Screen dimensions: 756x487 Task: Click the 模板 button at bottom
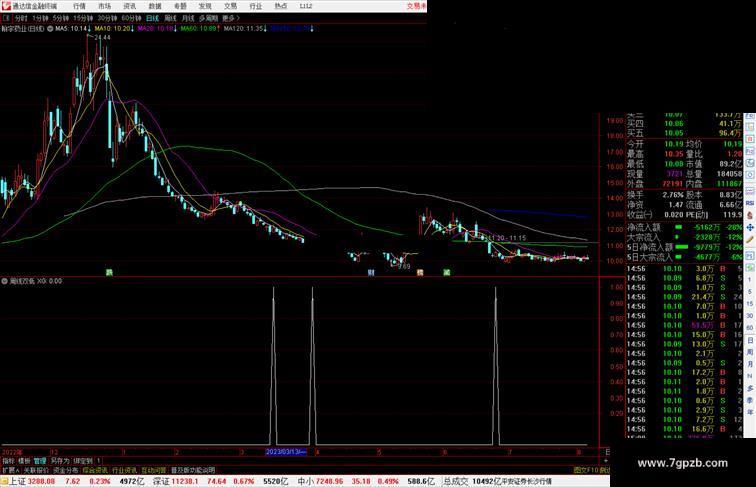pyautogui.click(x=24, y=461)
